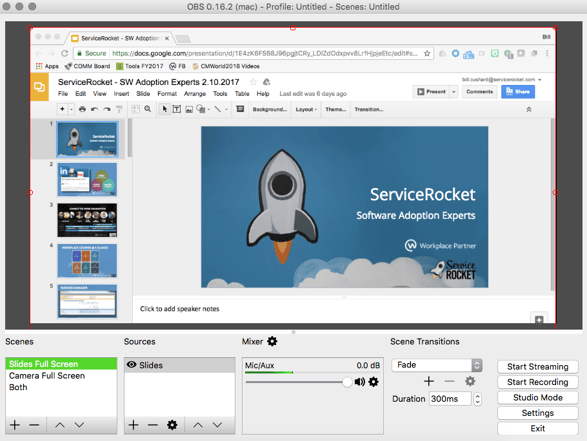Add a scene transition
The height and width of the screenshot is (441, 587).
click(x=429, y=381)
